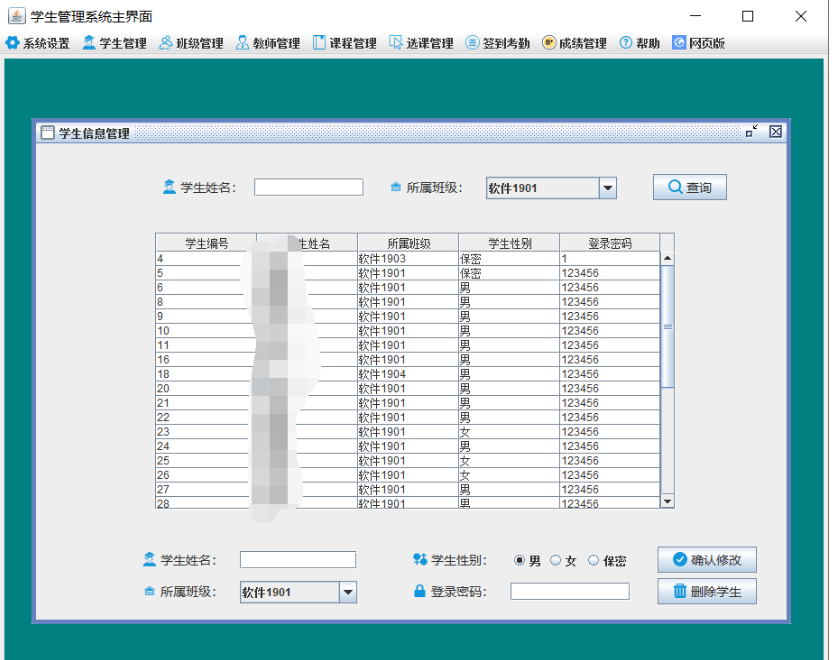This screenshot has height=660, width=832.
Task: Click the table scrollbar up arrow
Action: click(x=668, y=258)
